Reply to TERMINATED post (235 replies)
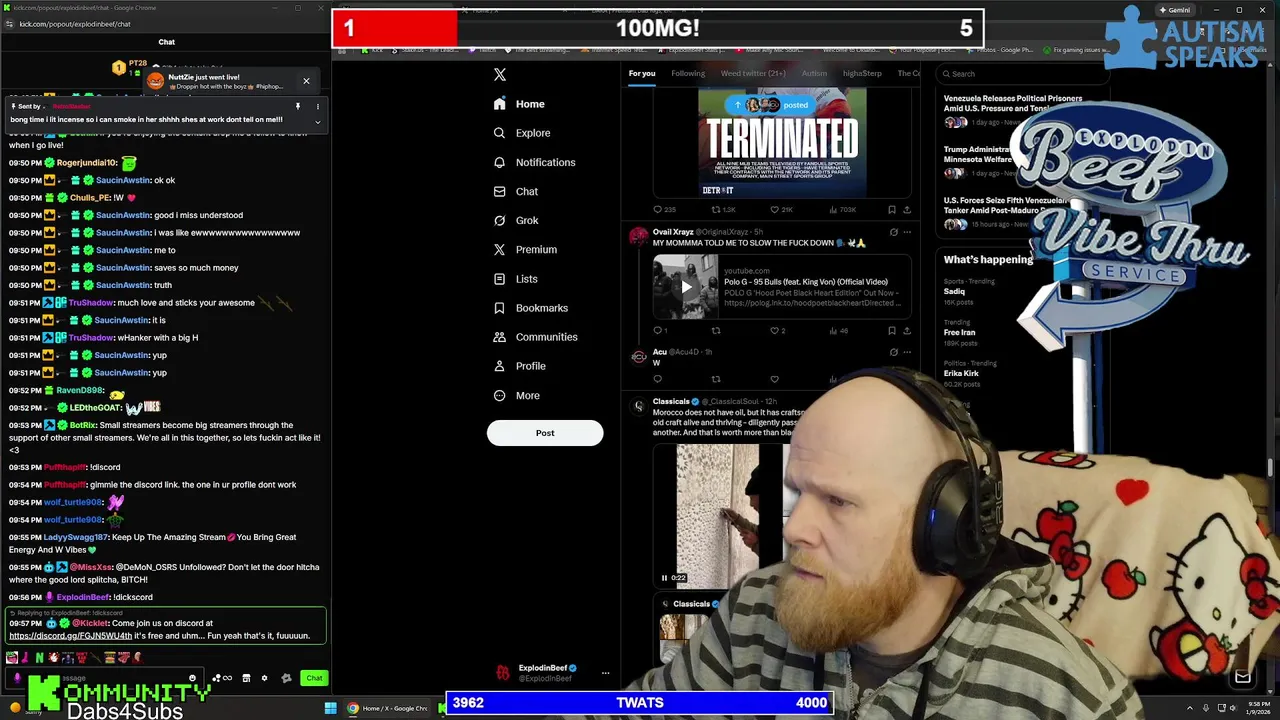Viewport: 1280px width, 720px height. [664, 210]
